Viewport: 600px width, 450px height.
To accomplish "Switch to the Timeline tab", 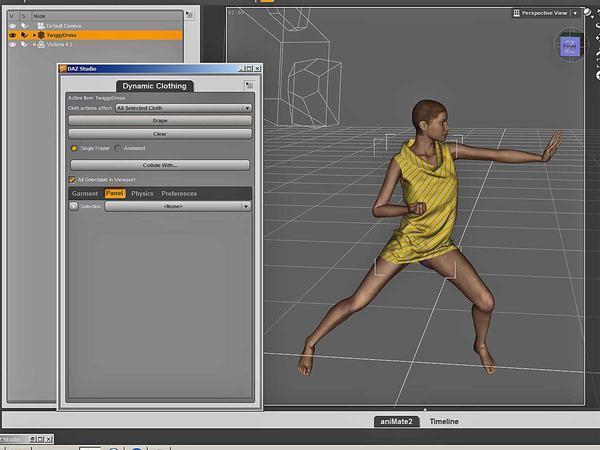I will [x=444, y=421].
